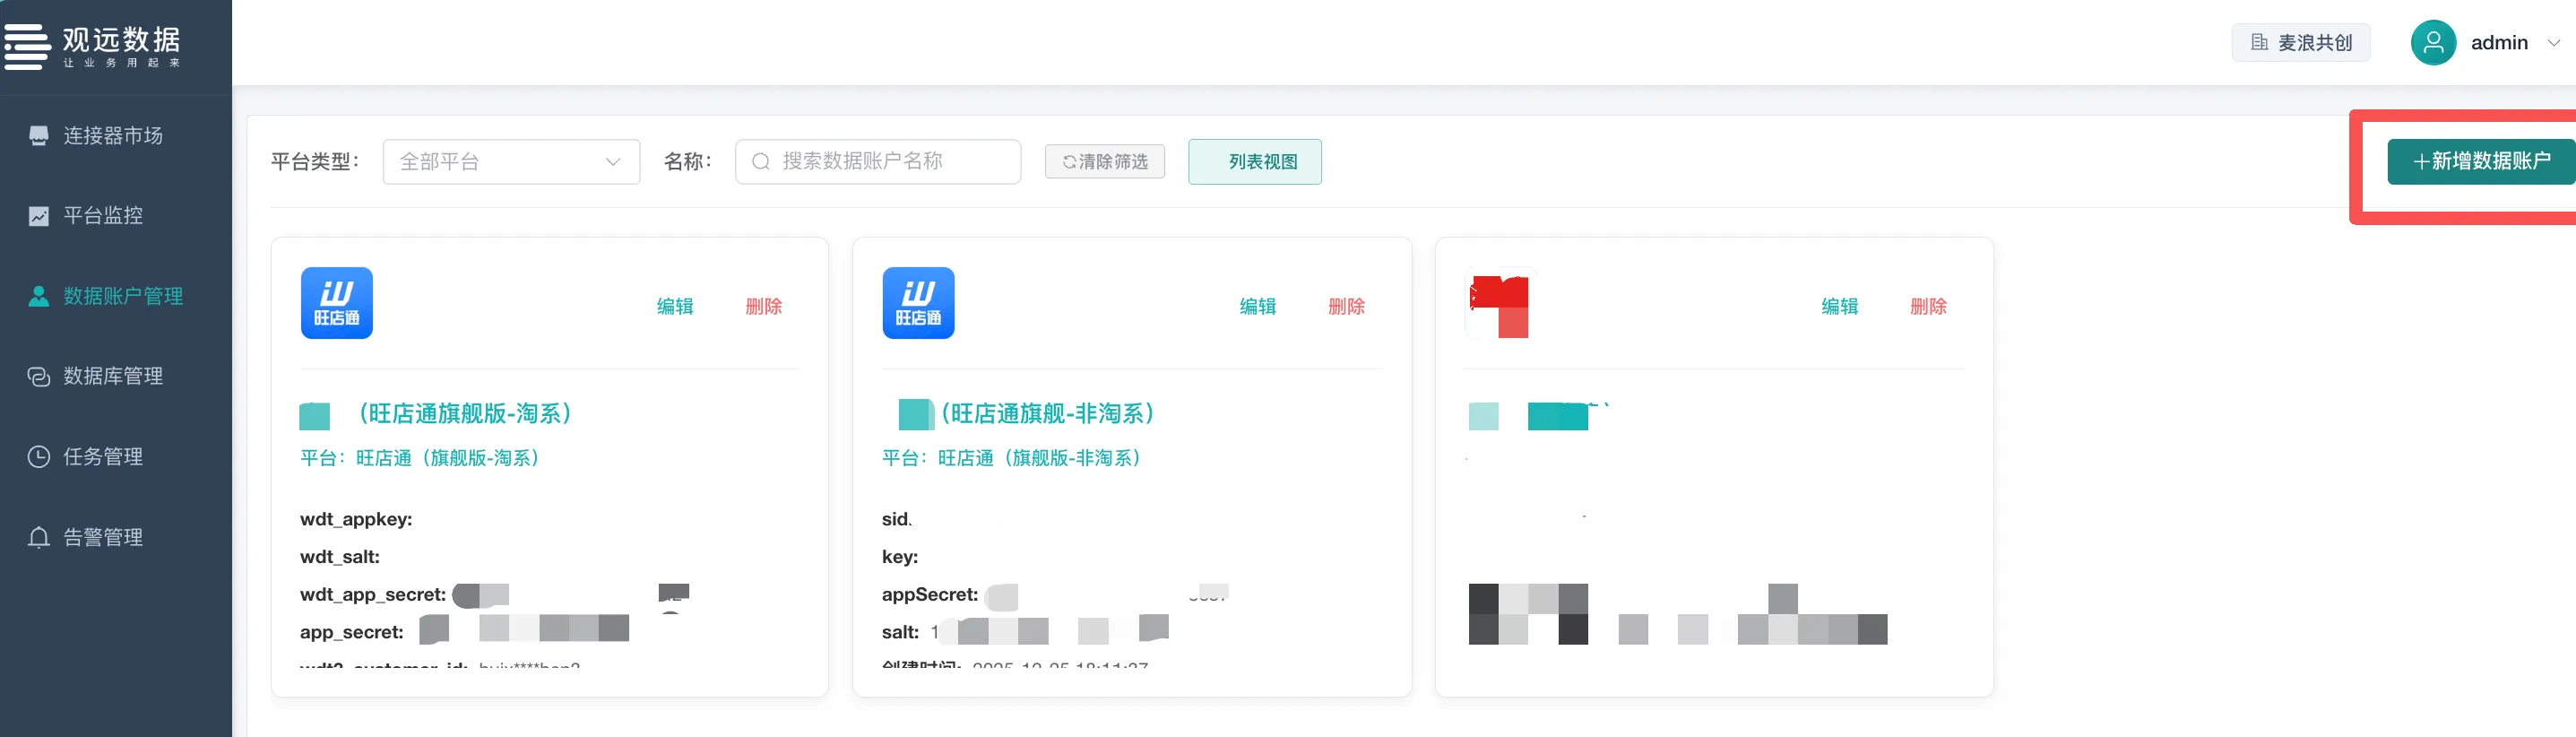Viewport: 2576px width, 737px height.
Task: Open the 连接器市场 sidebar item
Action: tap(112, 136)
